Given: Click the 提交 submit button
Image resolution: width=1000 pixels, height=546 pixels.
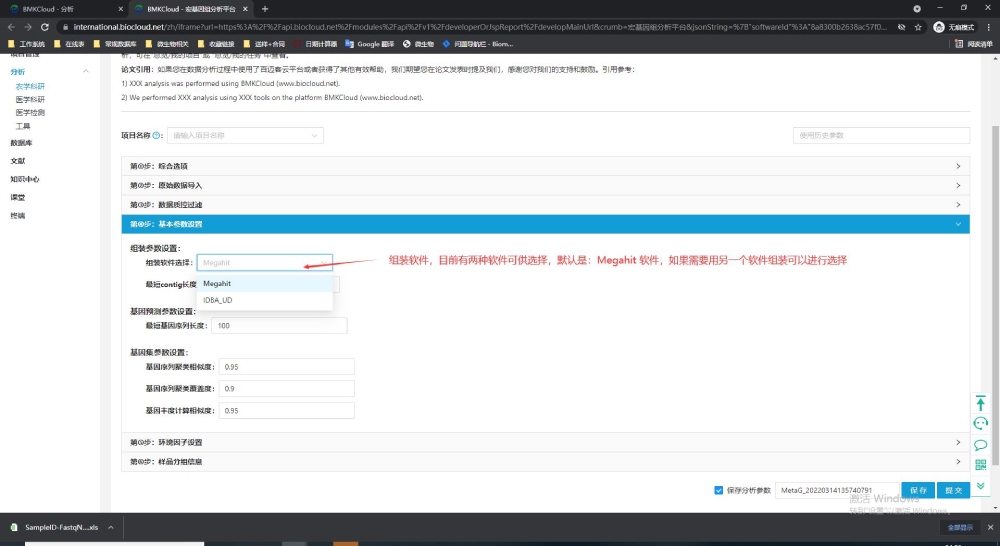Looking at the screenshot, I should [954, 490].
